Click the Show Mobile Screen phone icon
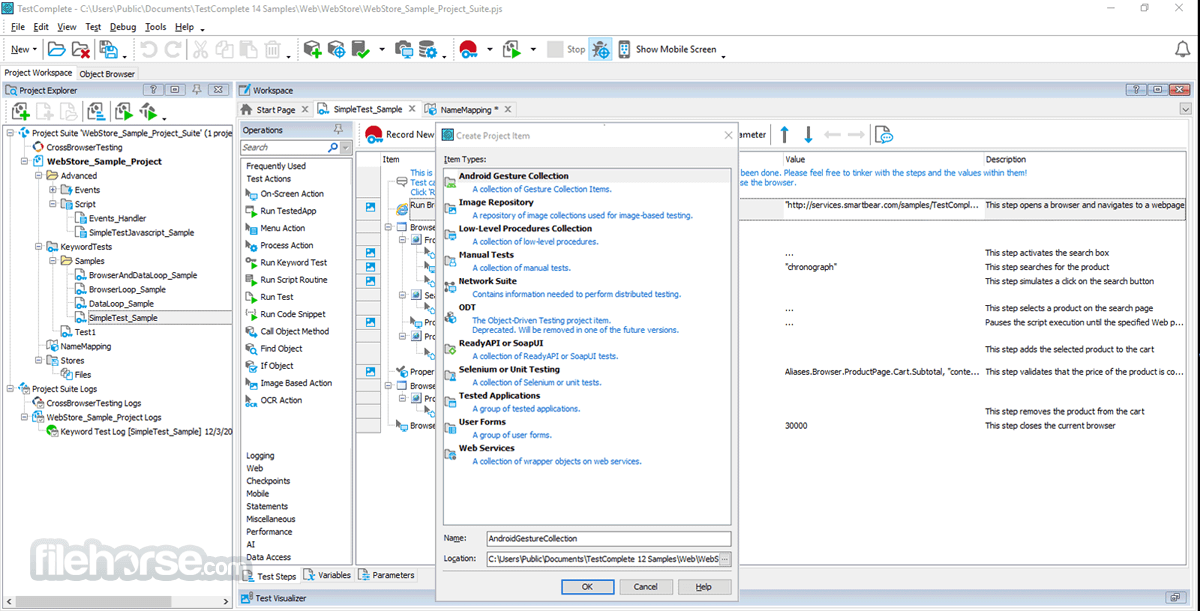This screenshot has width=1200, height=611. click(624, 49)
